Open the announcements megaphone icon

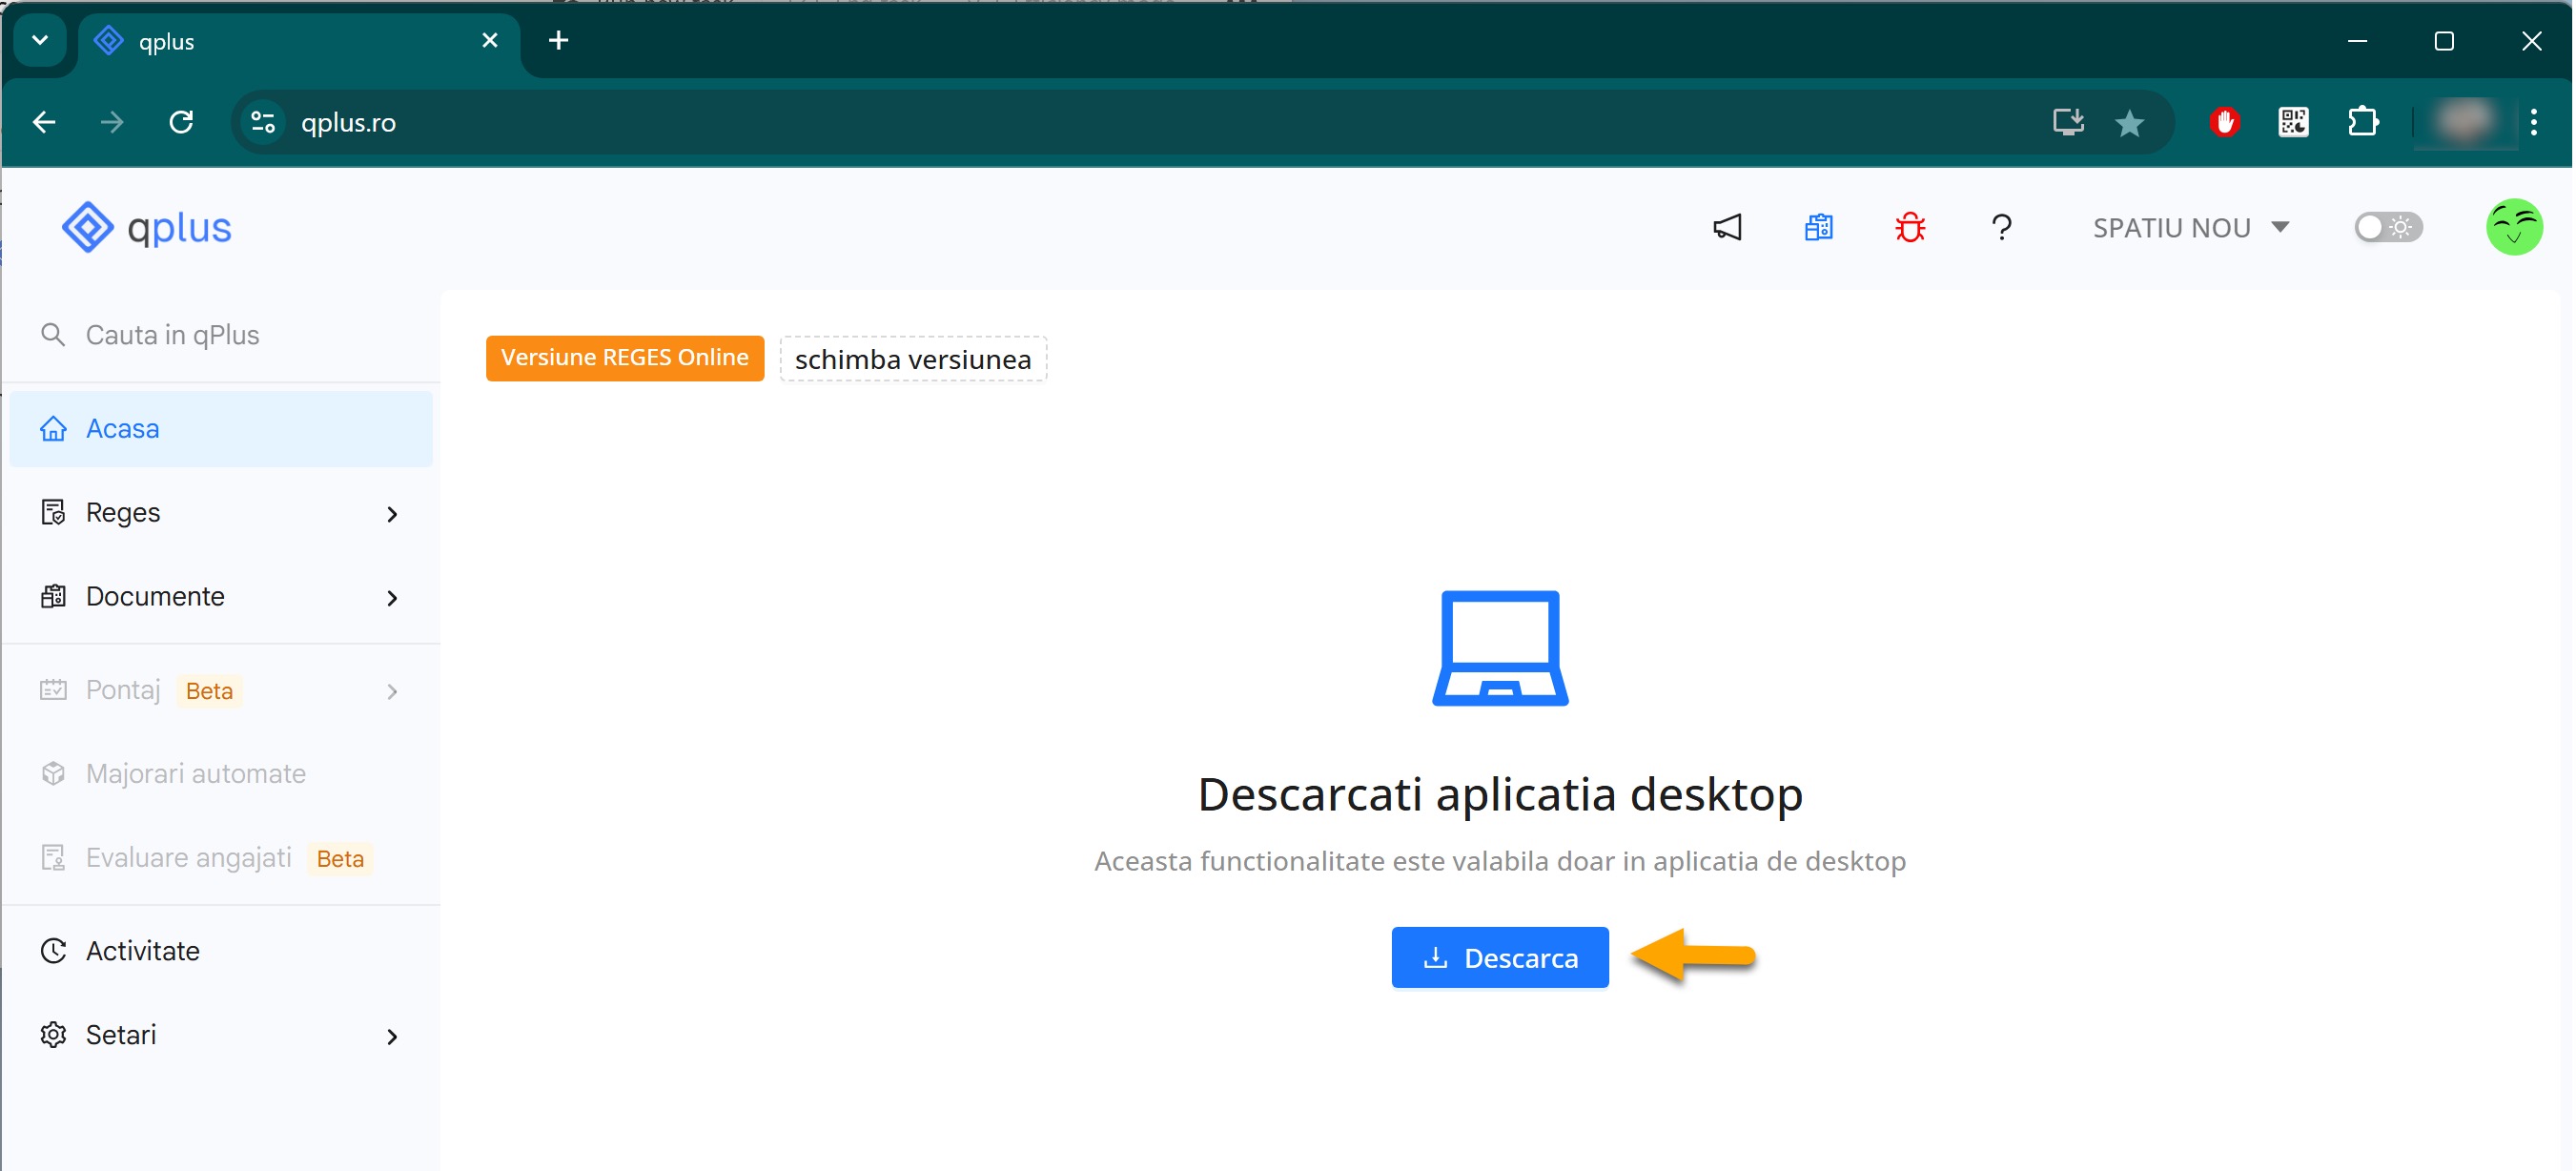point(1727,228)
